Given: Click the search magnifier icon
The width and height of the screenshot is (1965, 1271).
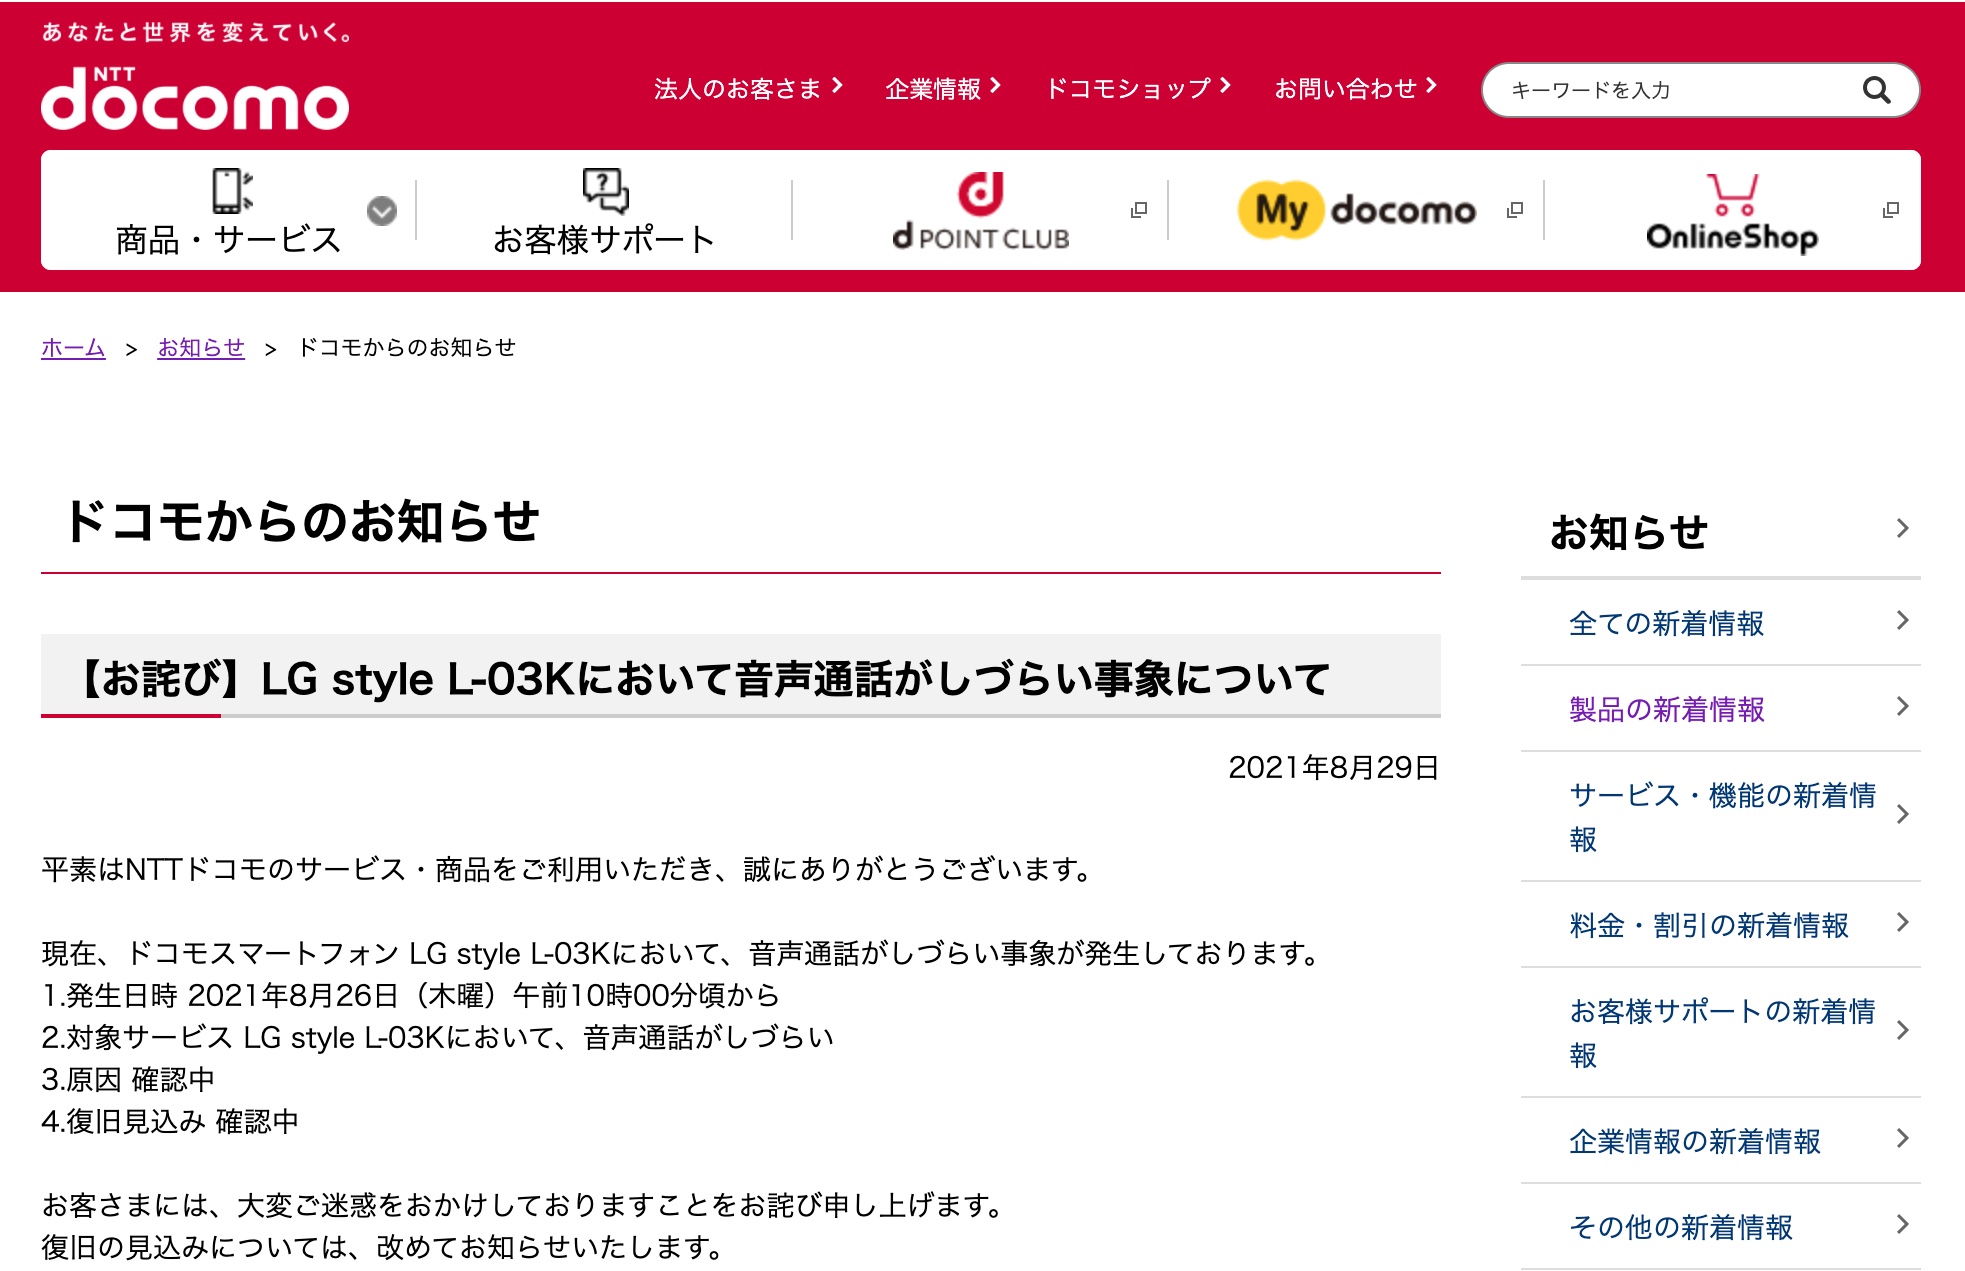Looking at the screenshot, I should click(x=1876, y=90).
